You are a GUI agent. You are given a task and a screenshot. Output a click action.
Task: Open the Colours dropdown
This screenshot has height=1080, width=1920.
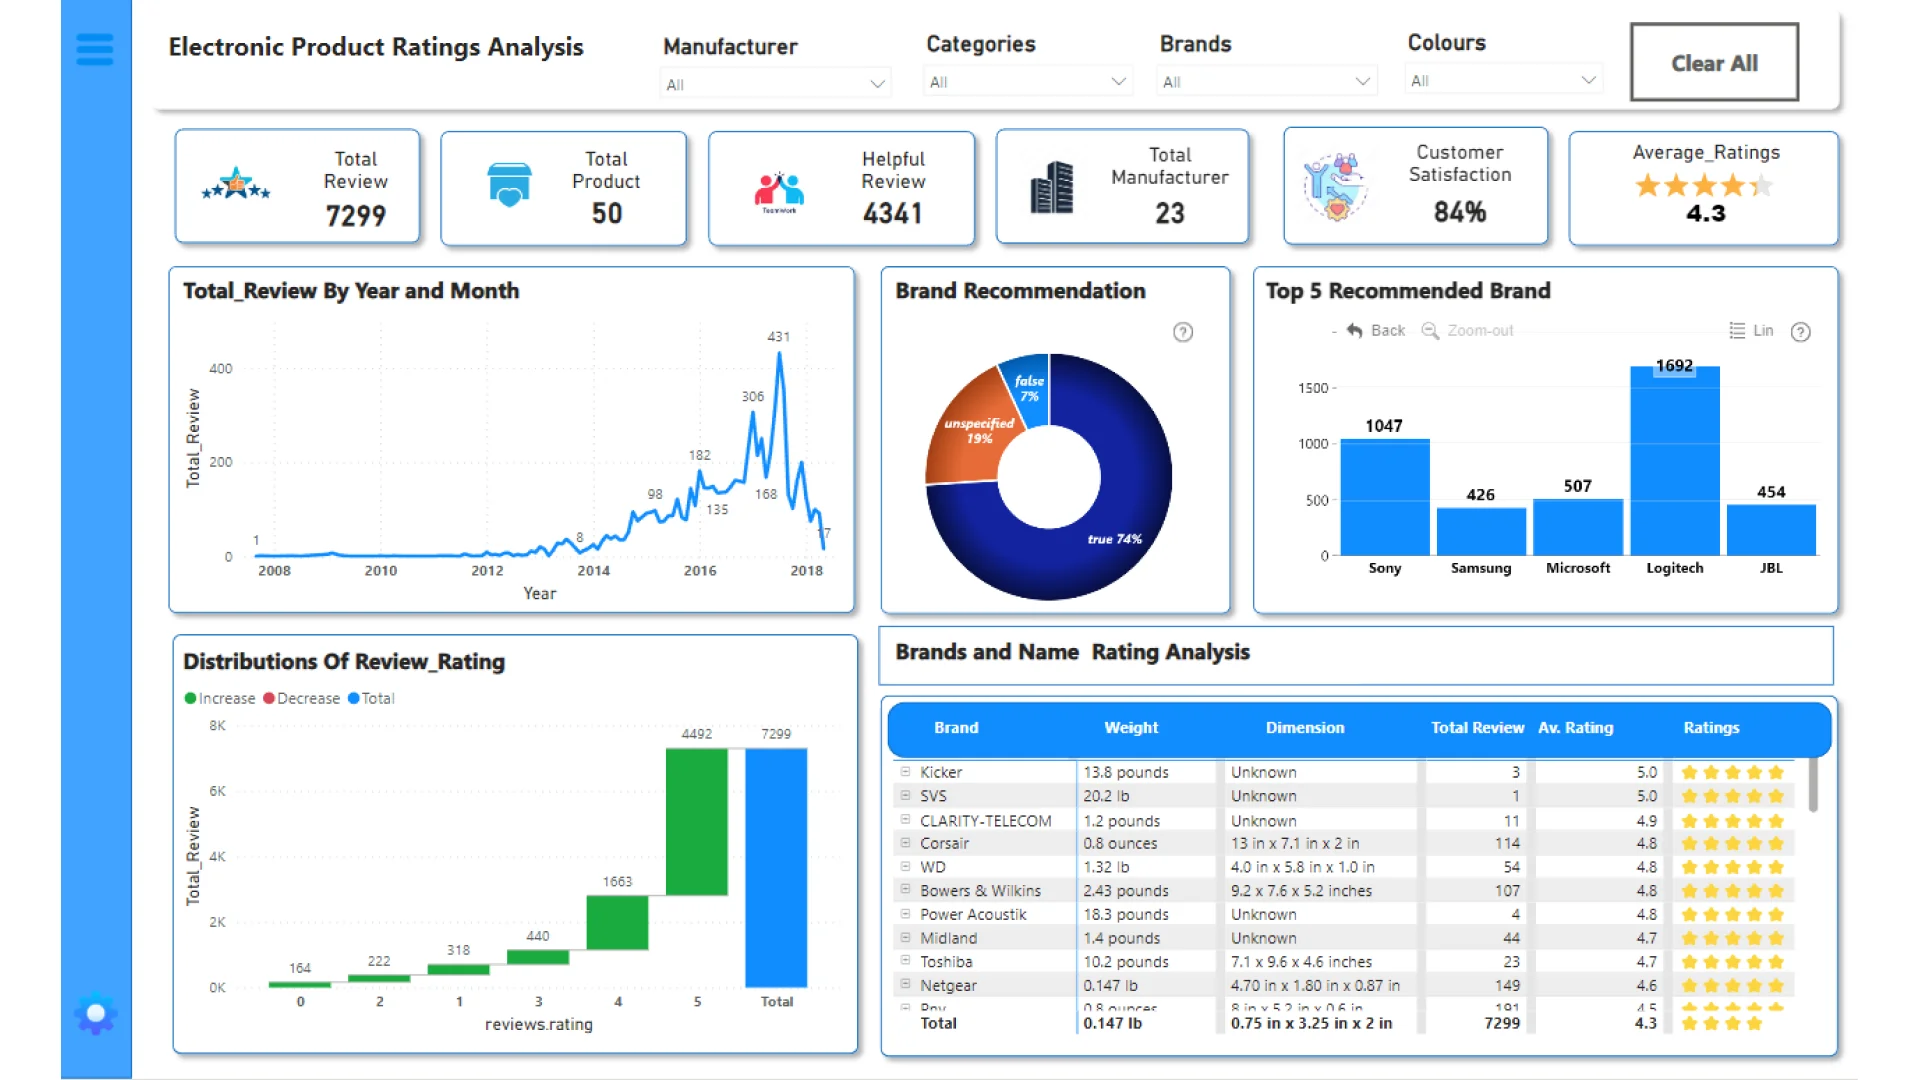pyautogui.click(x=1504, y=80)
